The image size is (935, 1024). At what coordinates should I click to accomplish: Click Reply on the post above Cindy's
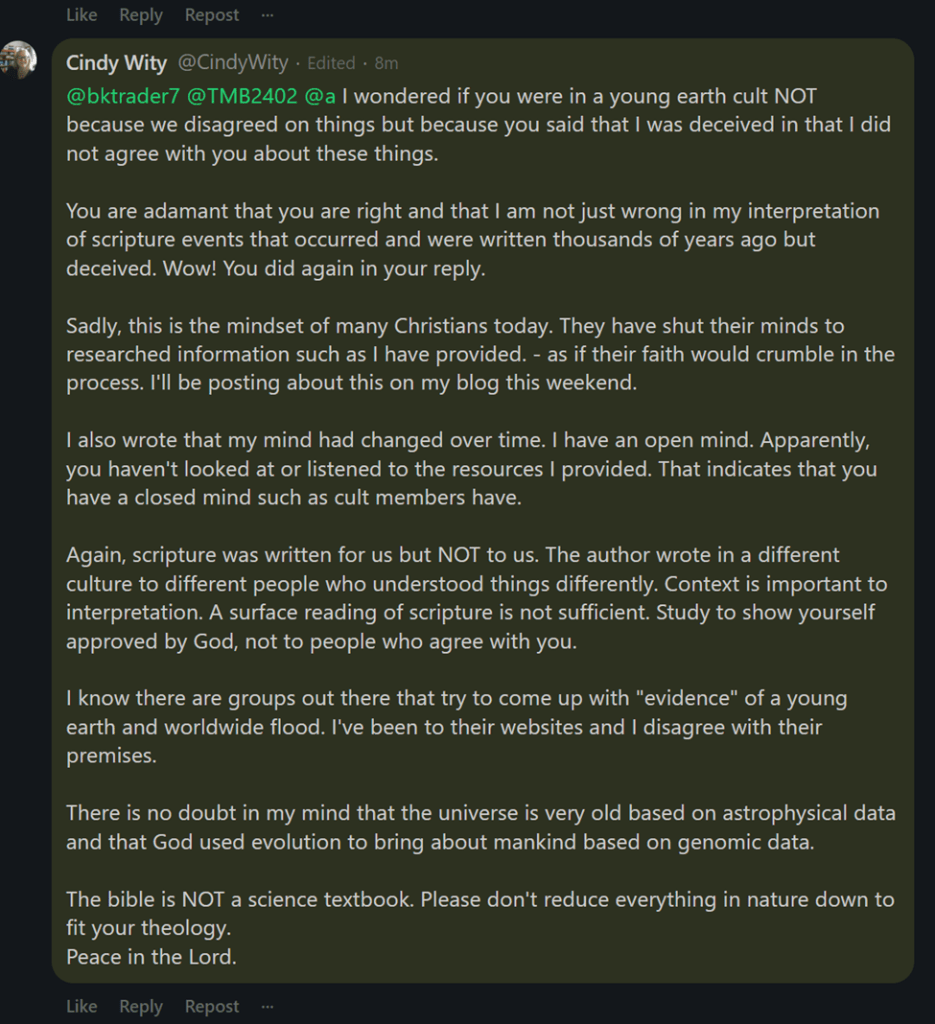click(140, 15)
